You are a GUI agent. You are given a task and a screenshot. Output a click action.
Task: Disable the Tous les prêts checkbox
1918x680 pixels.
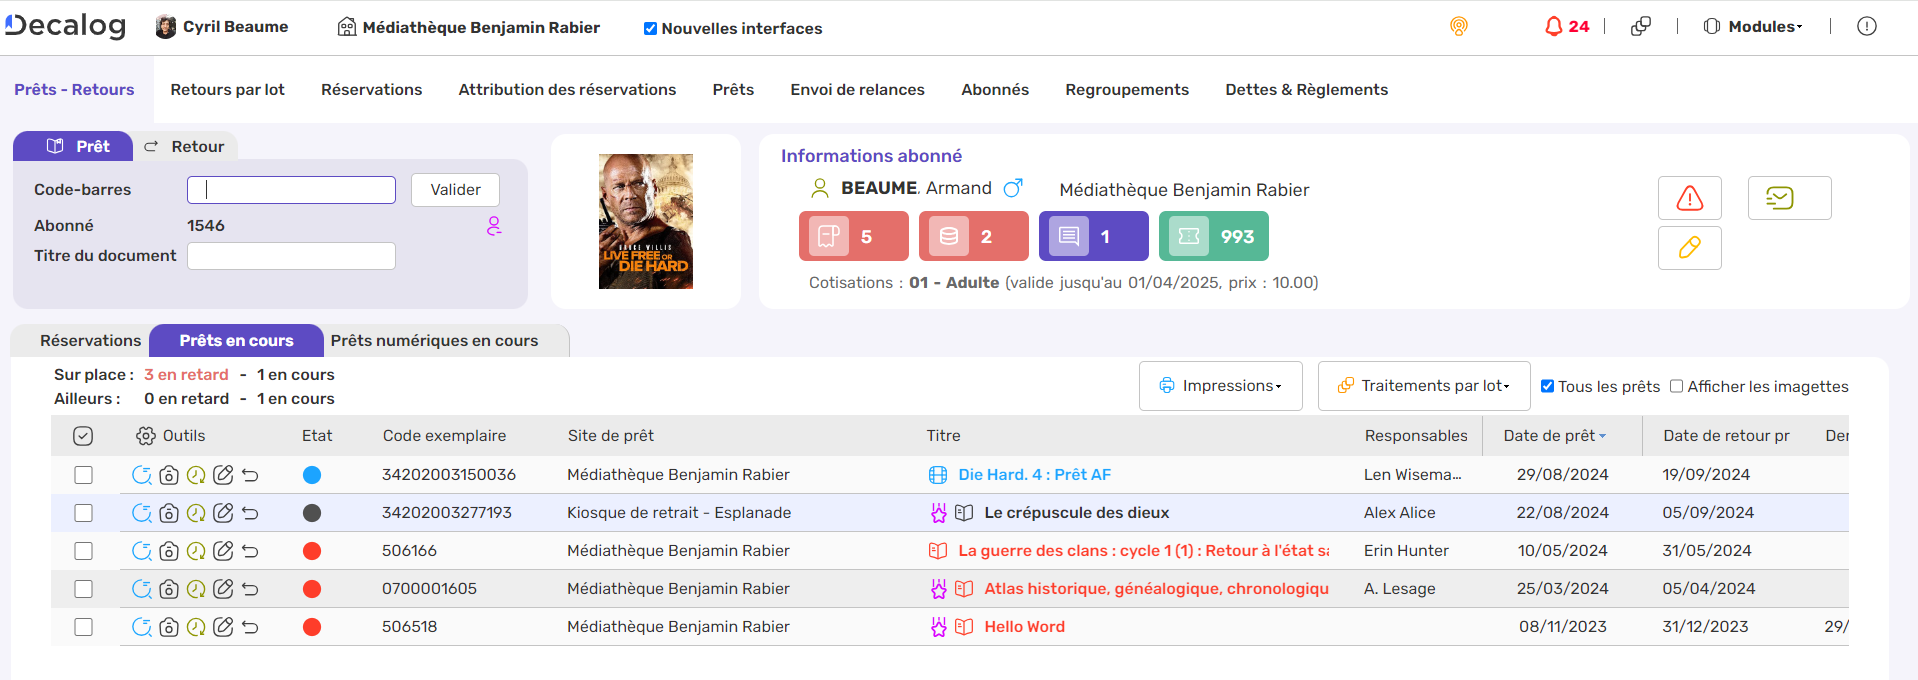(x=1547, y=386)
